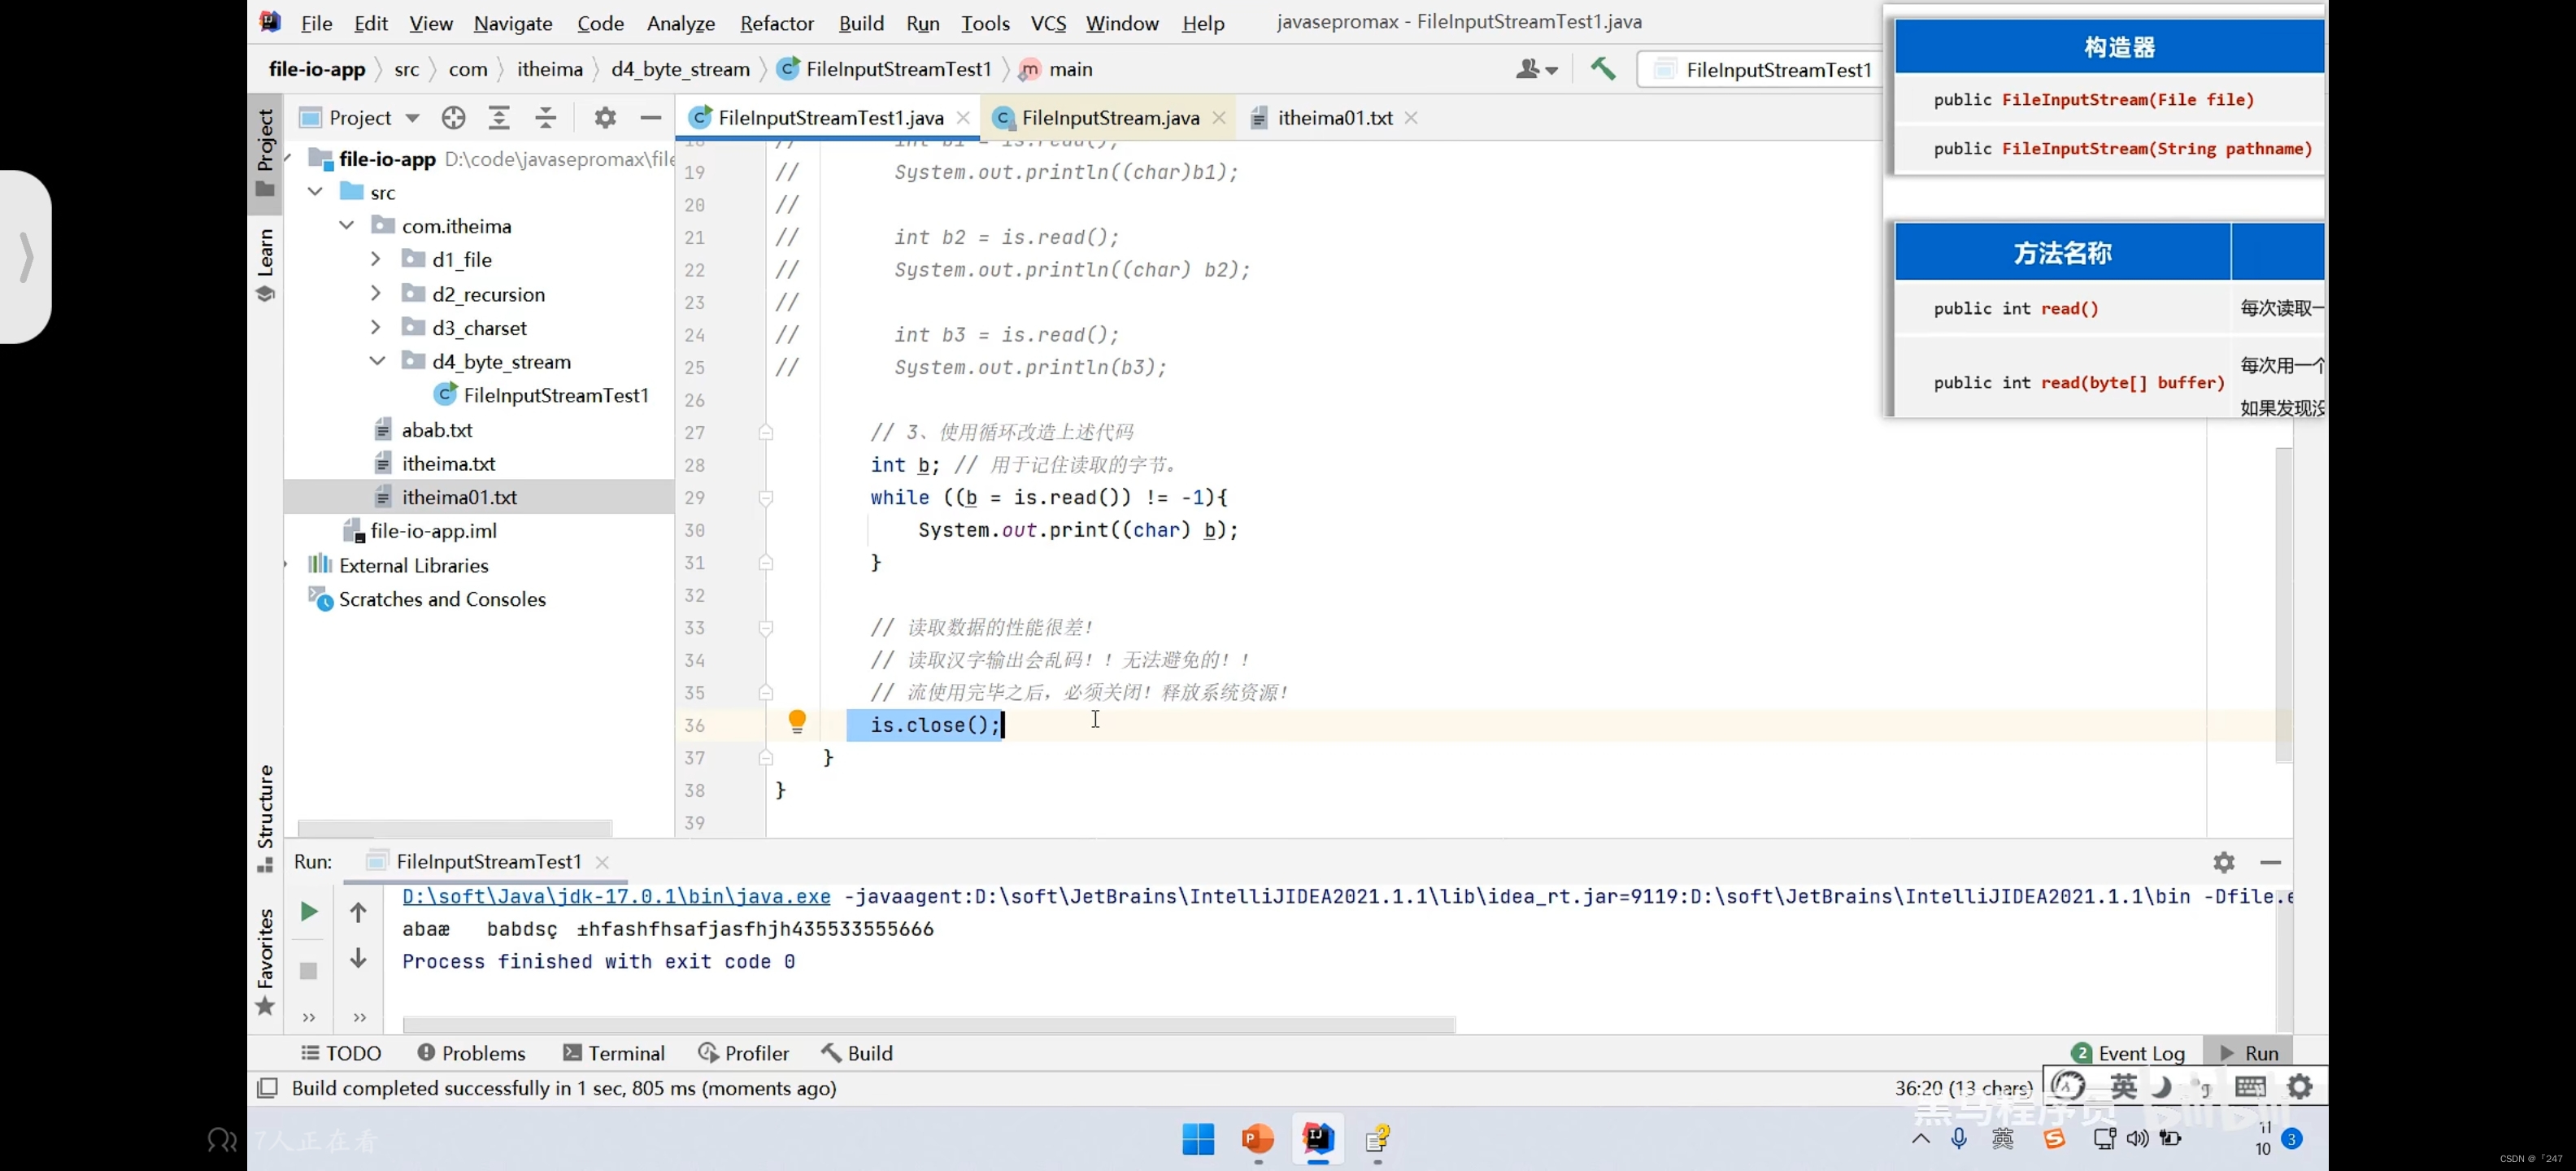
Task: Open the VCS menu
Action: click(x=1048, y=23)
